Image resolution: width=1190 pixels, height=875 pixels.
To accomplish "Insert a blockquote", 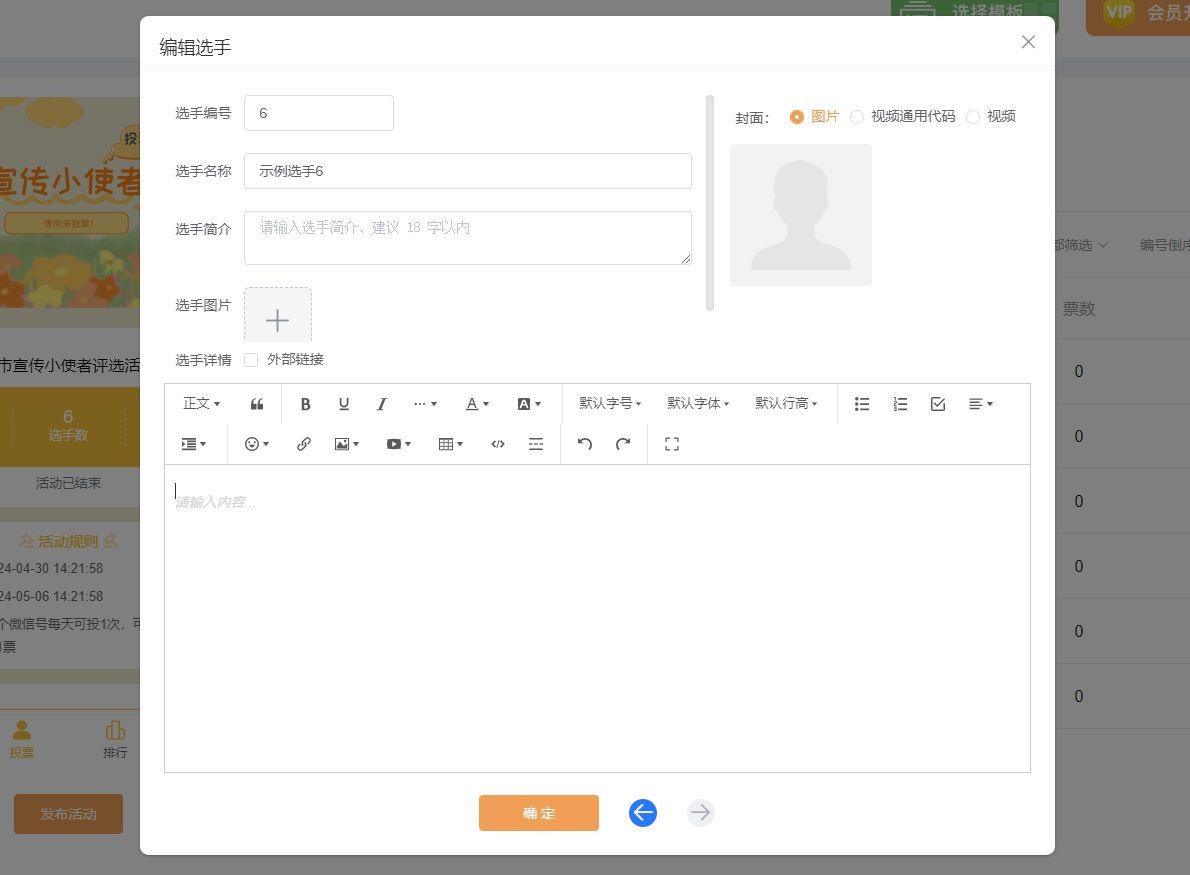I will tap(257, 404).
